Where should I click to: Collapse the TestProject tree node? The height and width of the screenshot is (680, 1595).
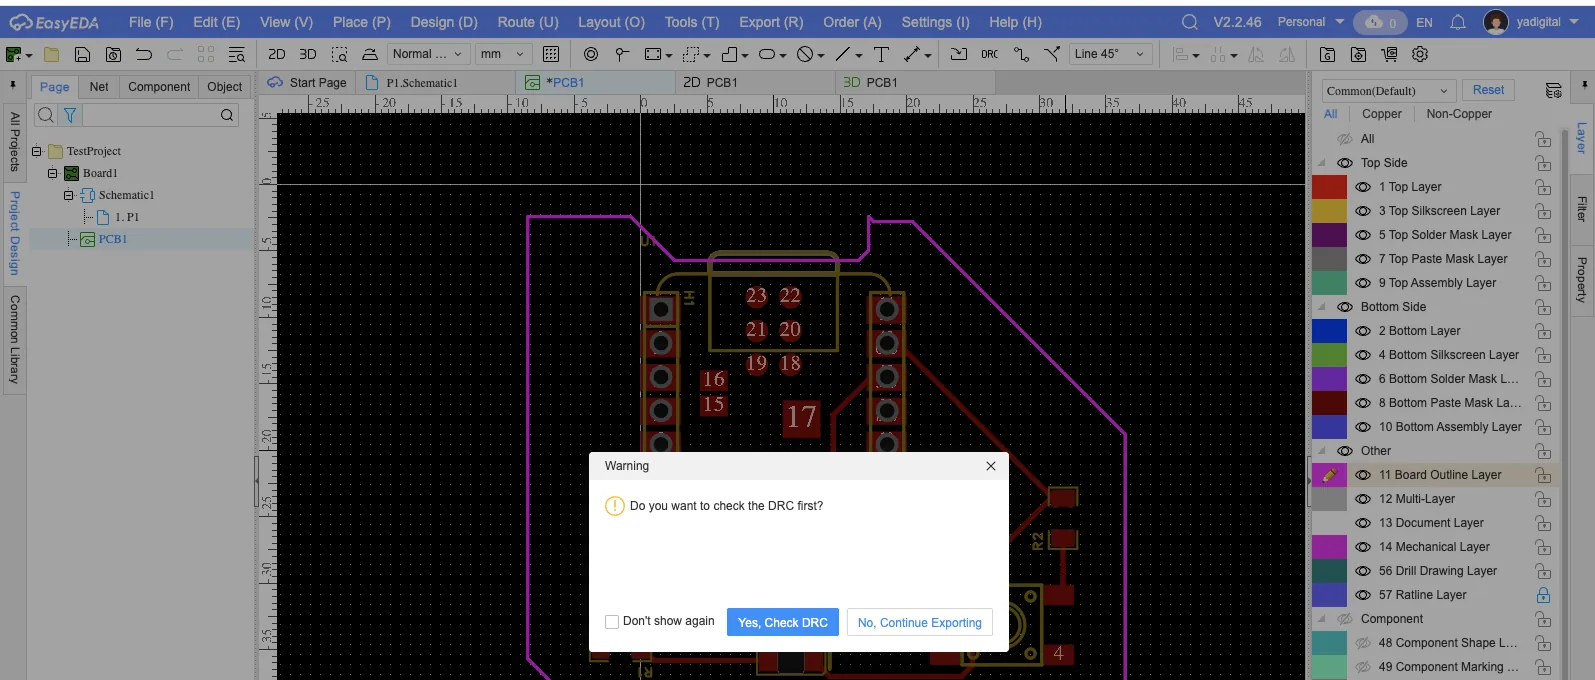[x=37, y=151]
